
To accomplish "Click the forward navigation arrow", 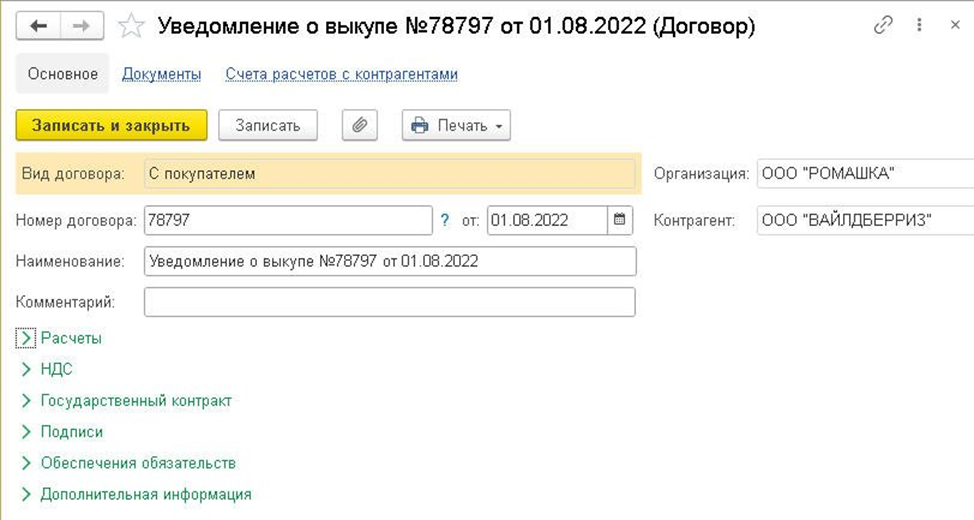I will click(86, 27).
